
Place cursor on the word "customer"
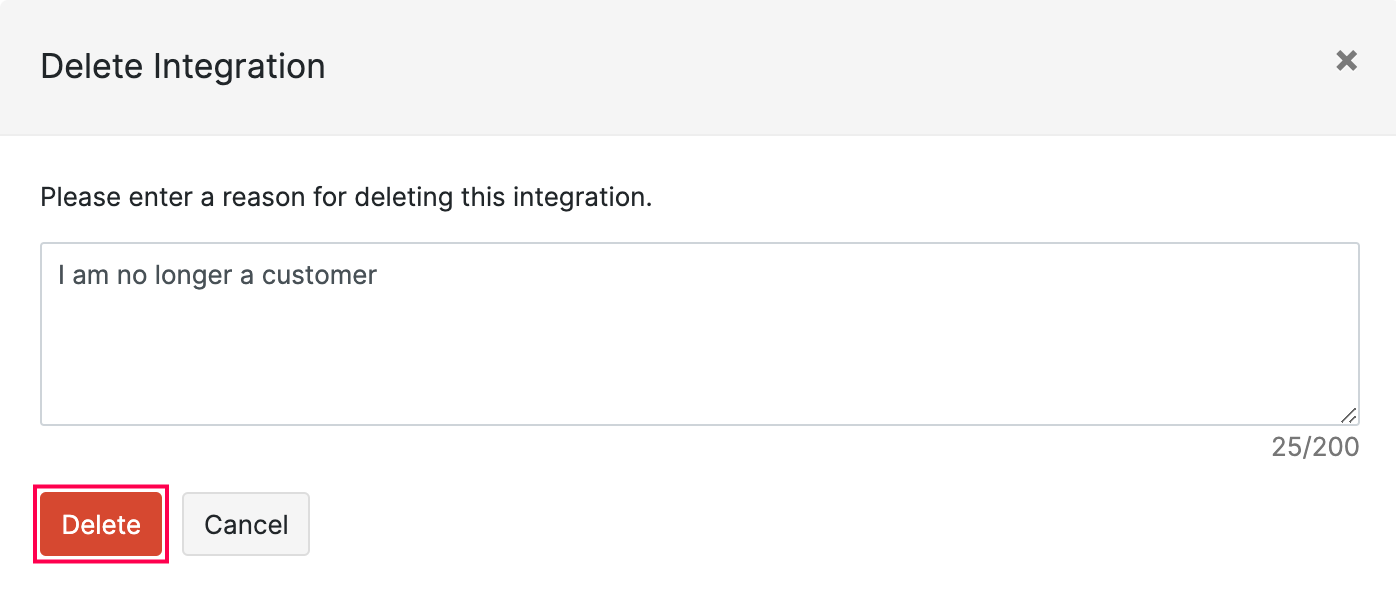(319, 275)
